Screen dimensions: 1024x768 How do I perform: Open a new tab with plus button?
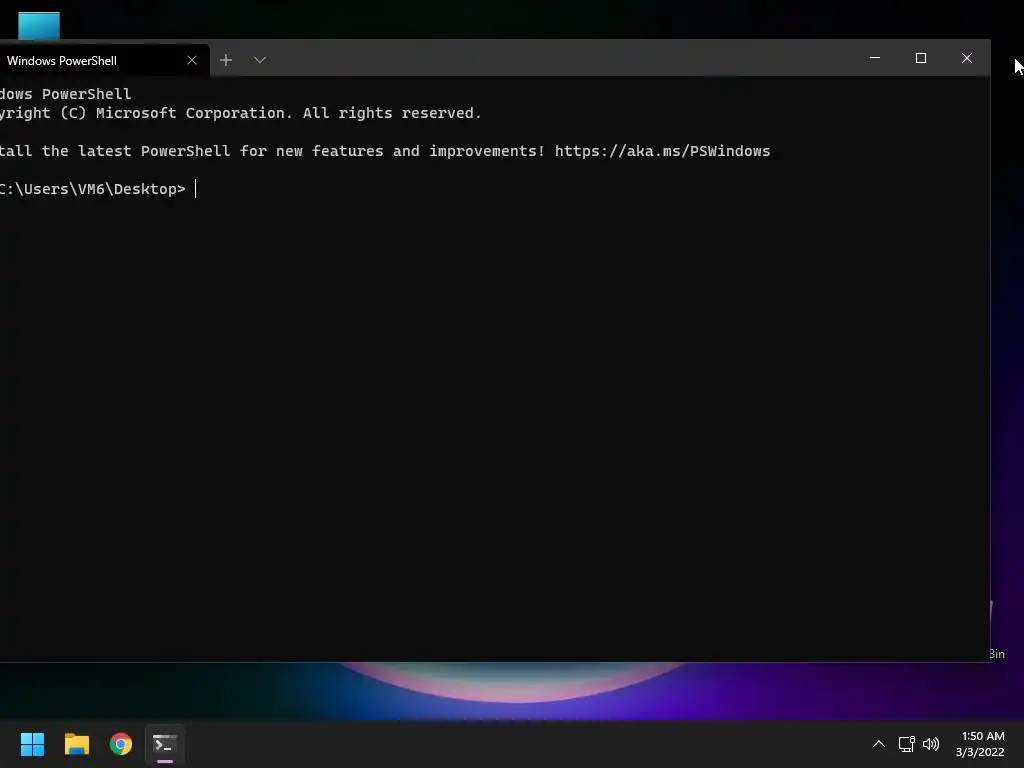[226, 60]
